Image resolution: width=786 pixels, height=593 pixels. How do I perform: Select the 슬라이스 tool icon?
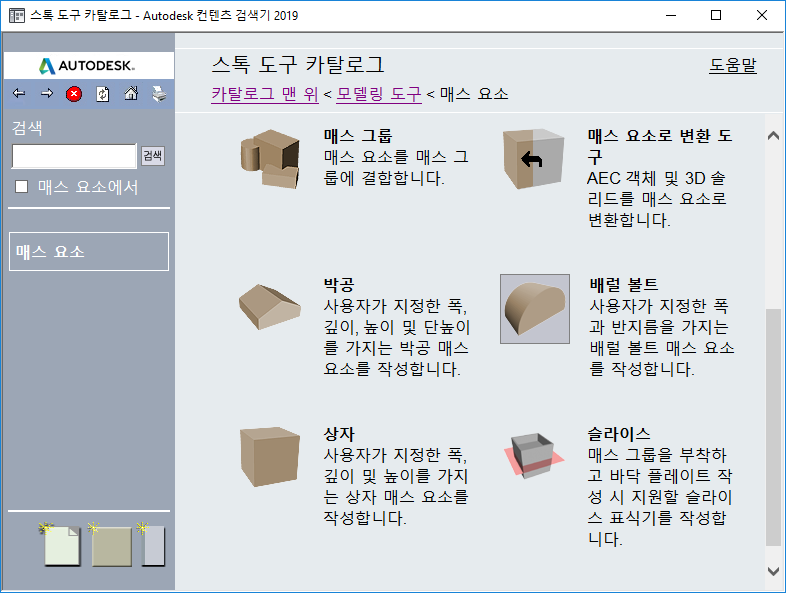[x=534, y=455]
